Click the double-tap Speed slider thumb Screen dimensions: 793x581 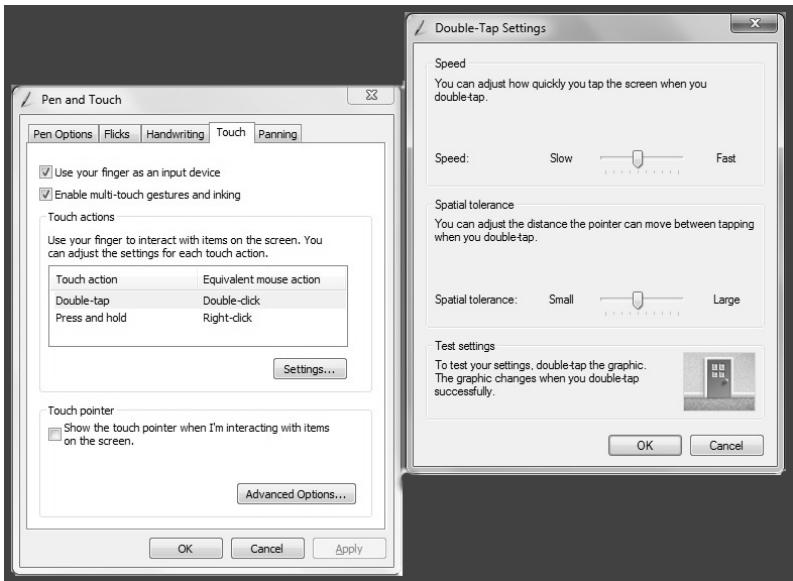[x=638, y=158]
